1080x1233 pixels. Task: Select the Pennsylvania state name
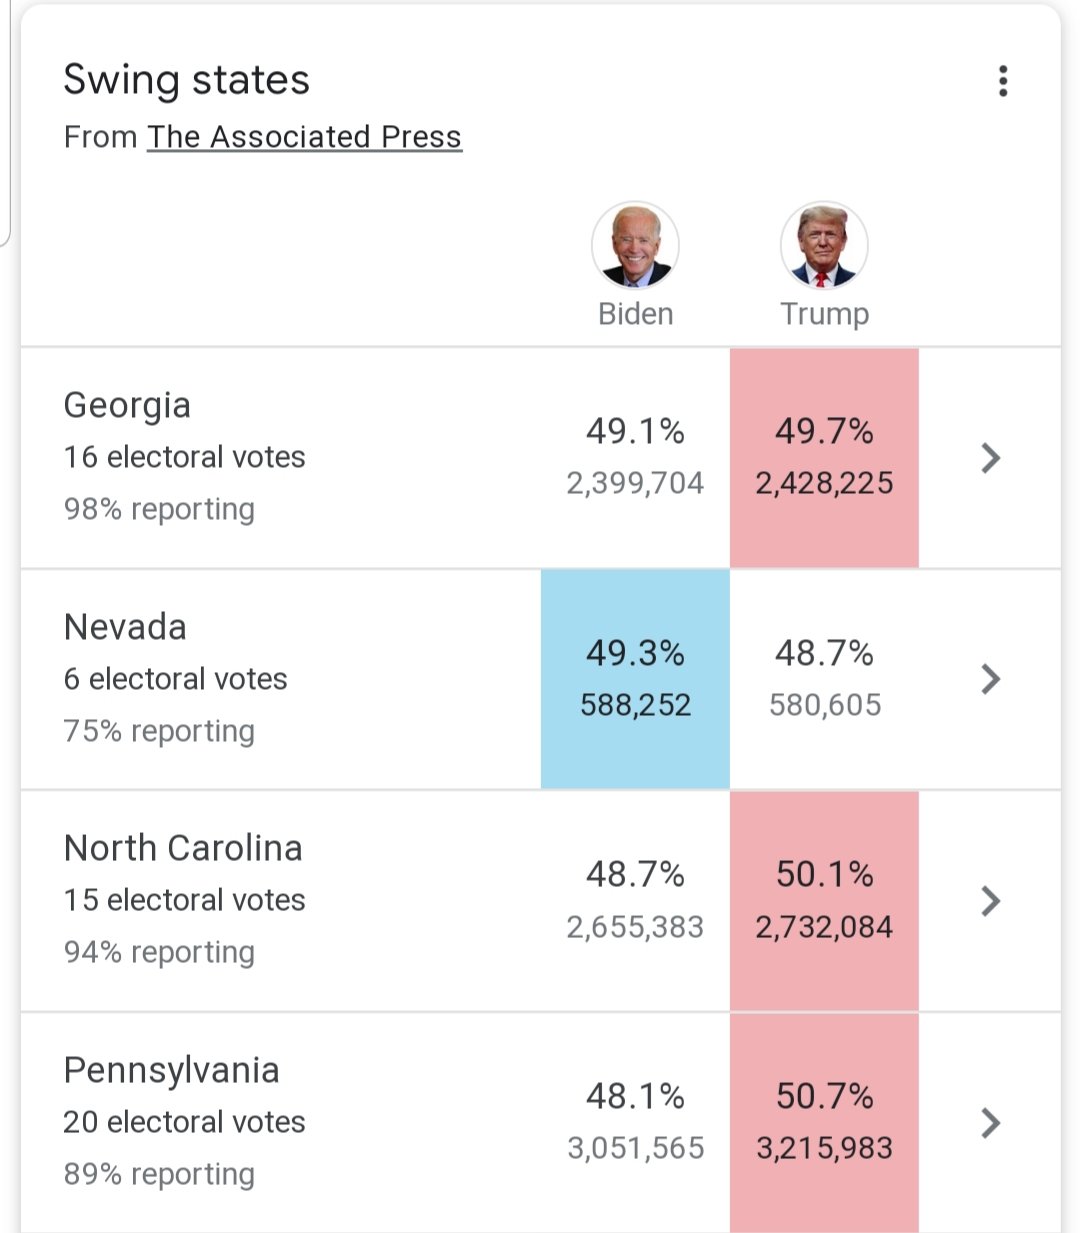(171, 1070)
